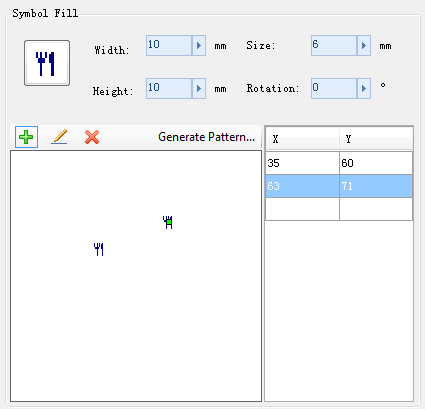Open the Rotation value arrow

364,88
